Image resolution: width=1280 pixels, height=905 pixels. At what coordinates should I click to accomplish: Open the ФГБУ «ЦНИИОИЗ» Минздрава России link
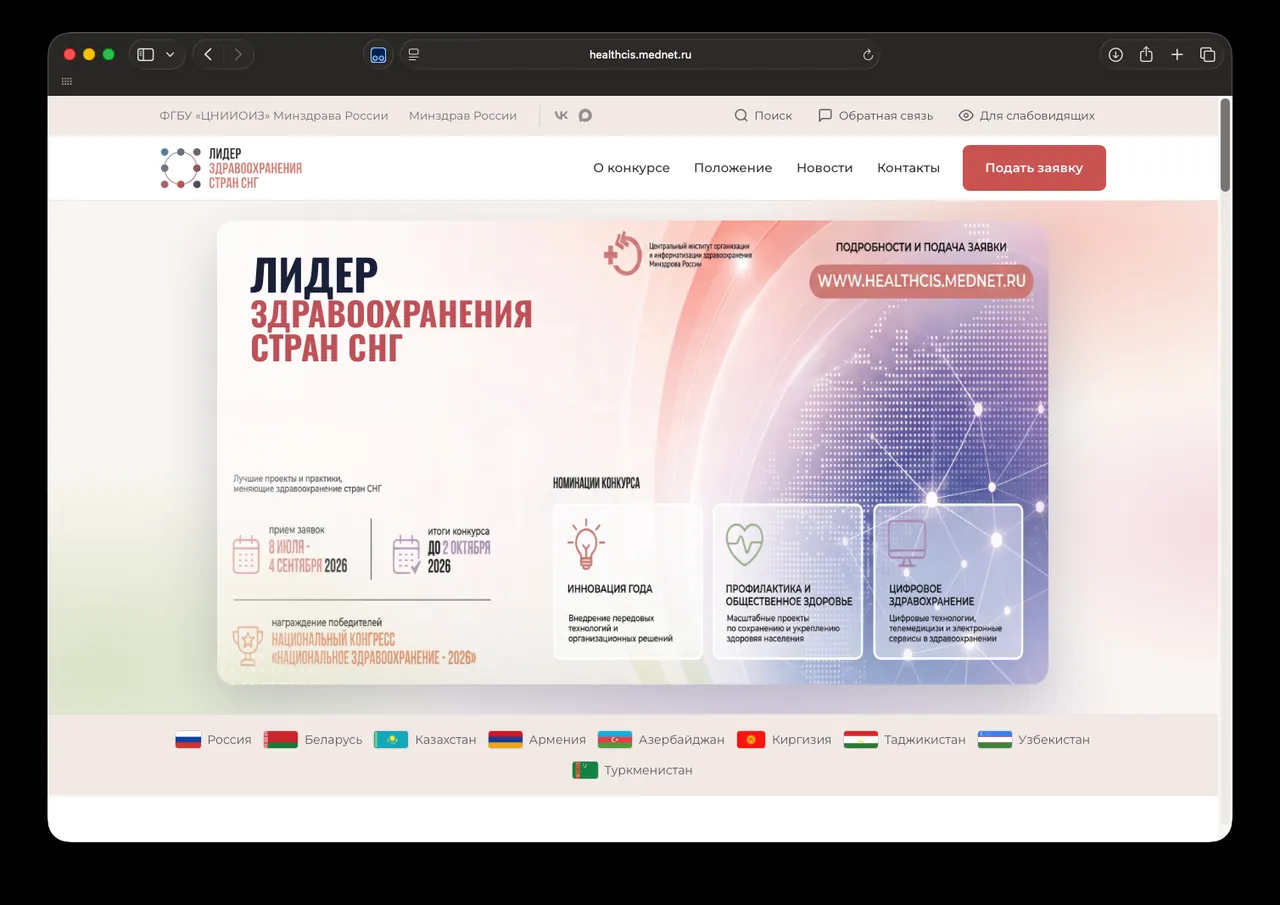(x=274, y=116)
